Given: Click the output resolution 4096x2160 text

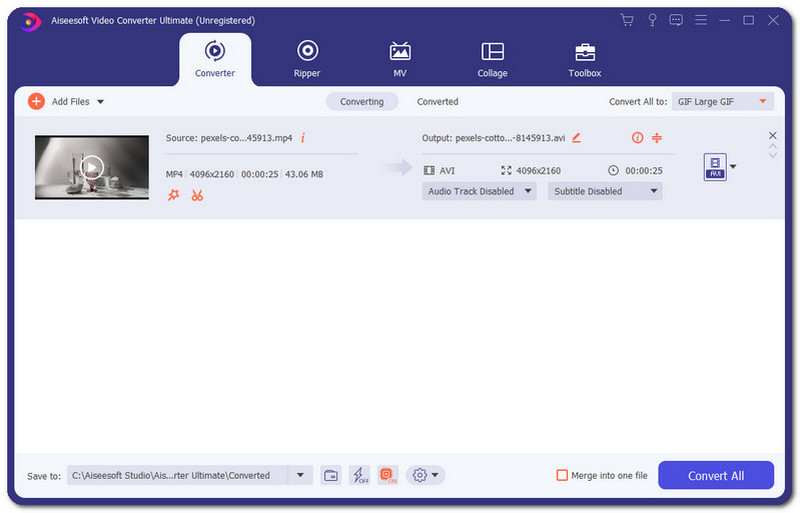Looking at the screenshot, I should click(x=538, y=170).
